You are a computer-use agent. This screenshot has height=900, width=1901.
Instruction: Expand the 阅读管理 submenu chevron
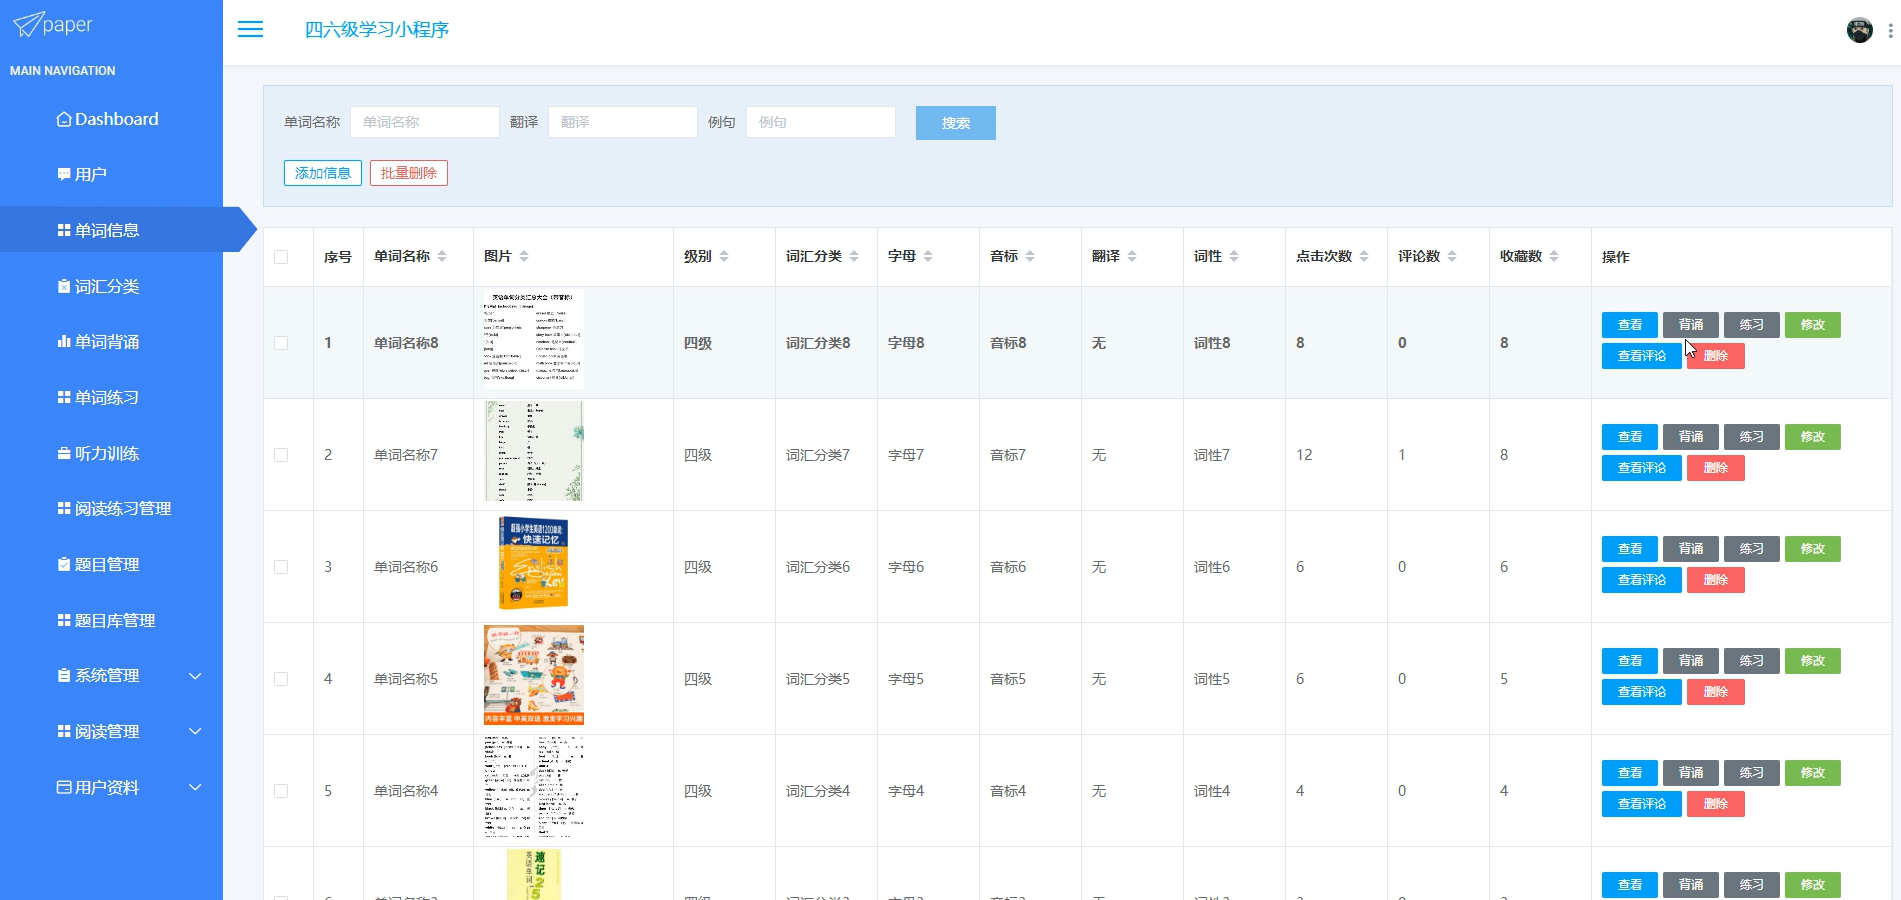tap(195, 732)
